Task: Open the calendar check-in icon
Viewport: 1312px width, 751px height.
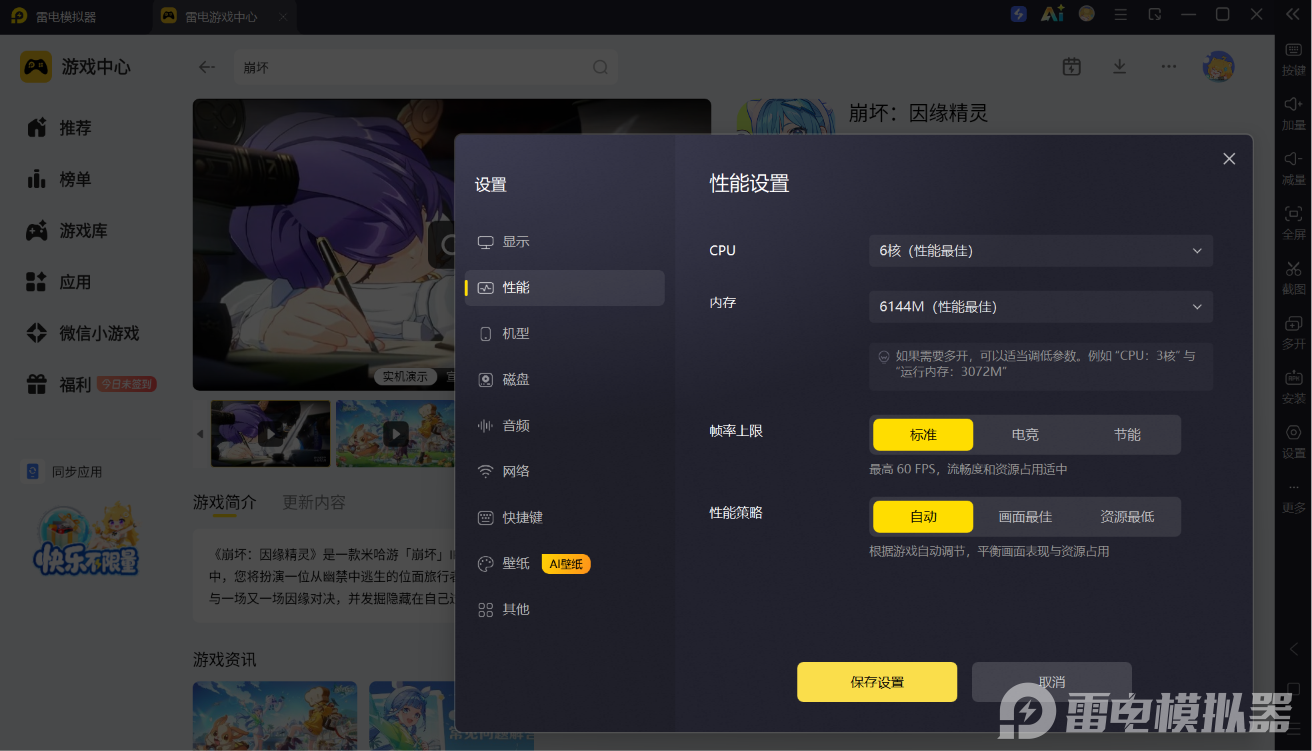Action: coord(1071,66)
